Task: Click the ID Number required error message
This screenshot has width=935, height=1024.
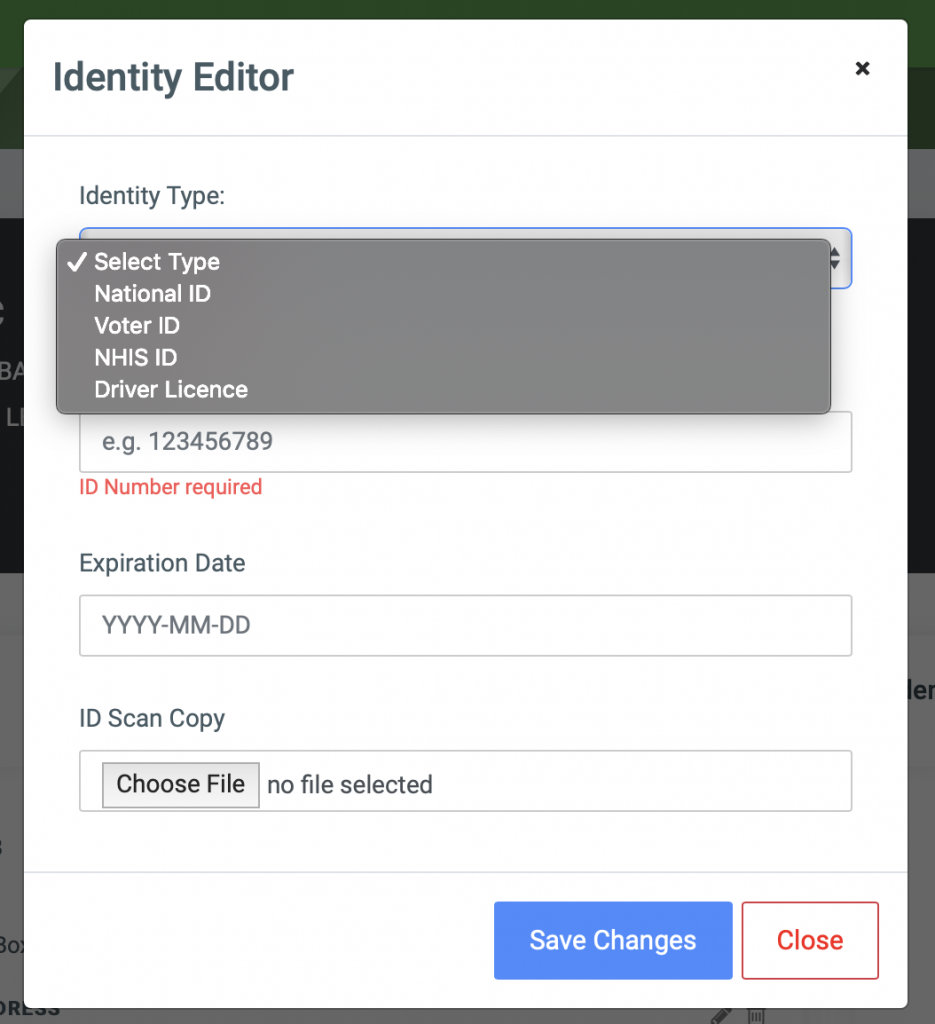Action: [x=170, y=487]
